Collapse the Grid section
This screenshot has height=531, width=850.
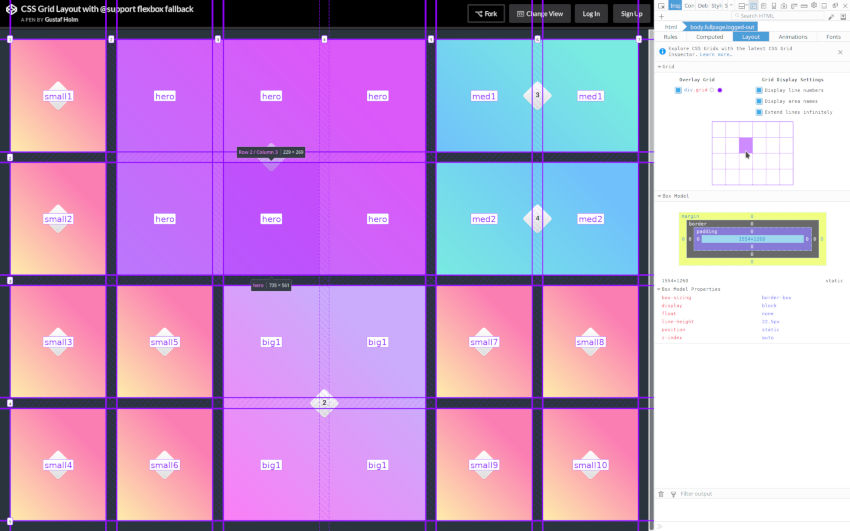[x=661, y=67]
